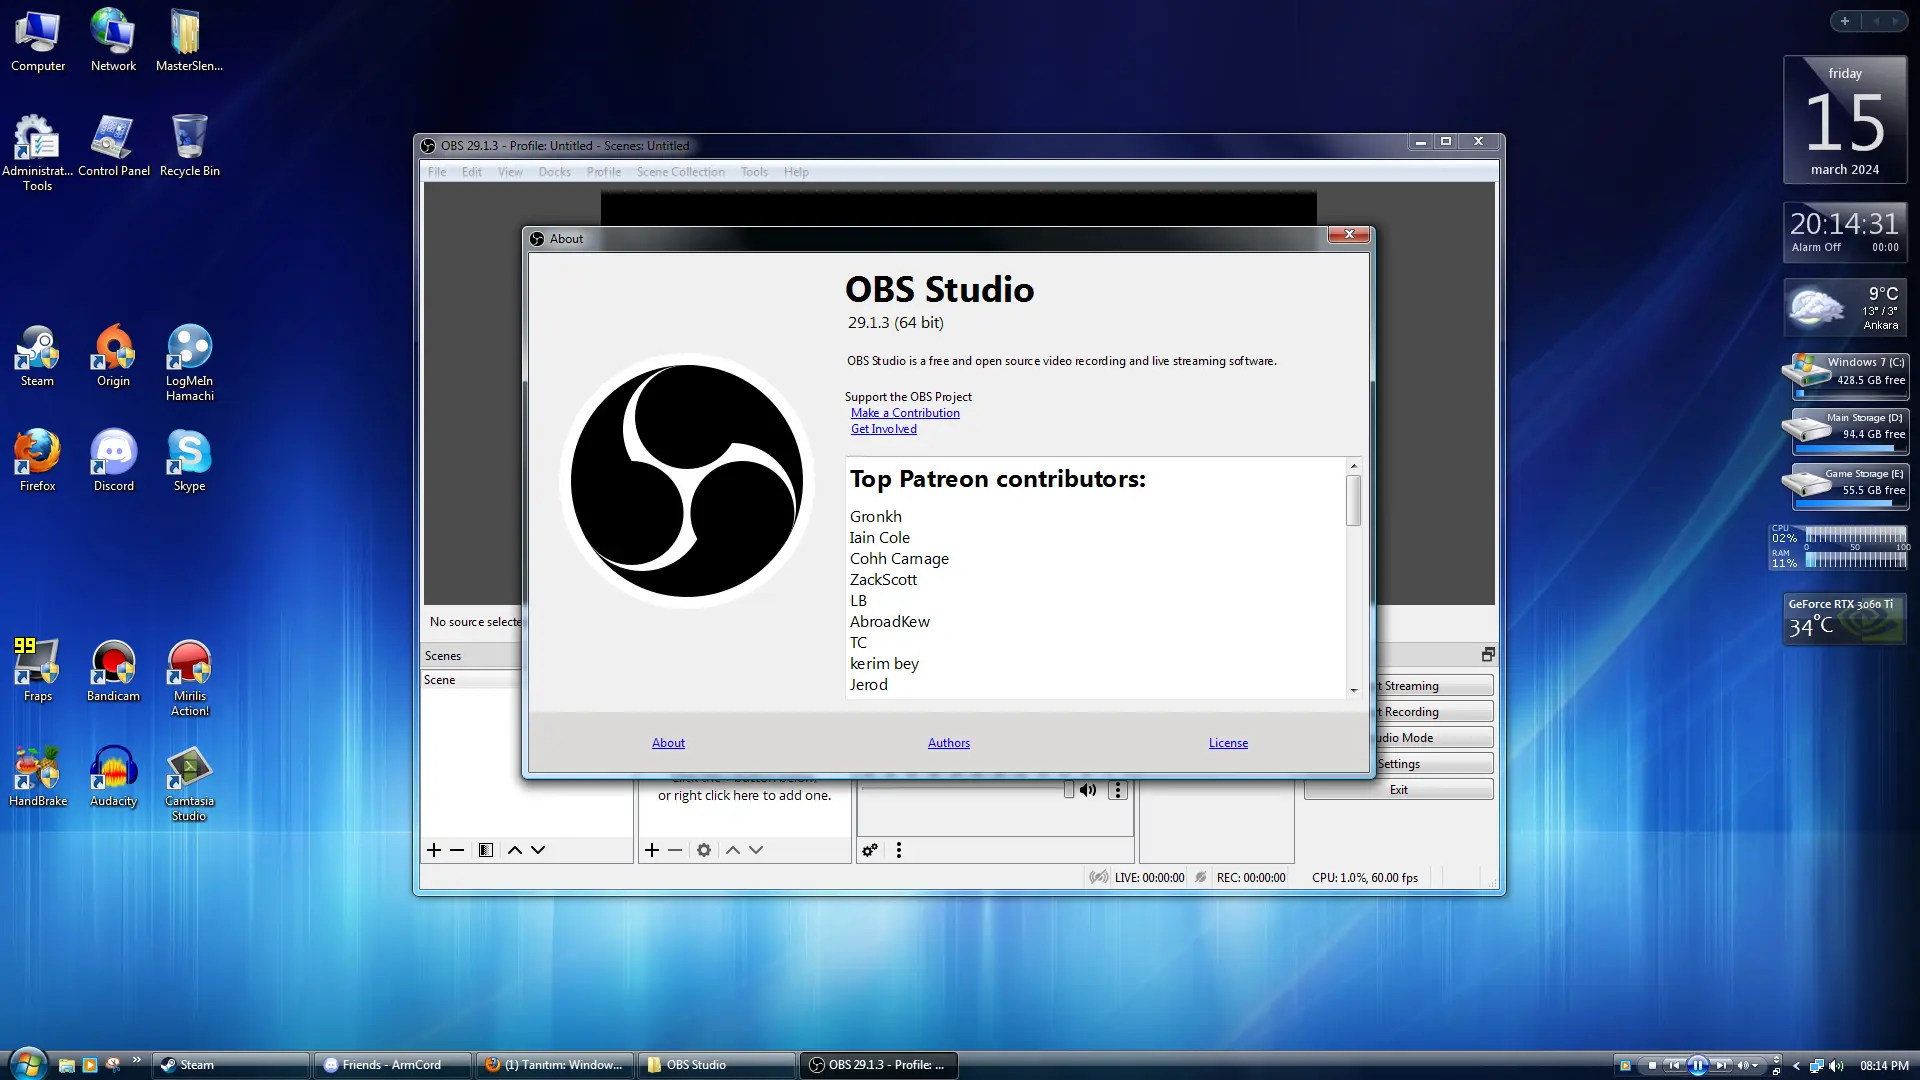This screenshot has width=1920, height=1080.
Task: Select the Origin desktop shortcut
Action: tap(113, 356)
